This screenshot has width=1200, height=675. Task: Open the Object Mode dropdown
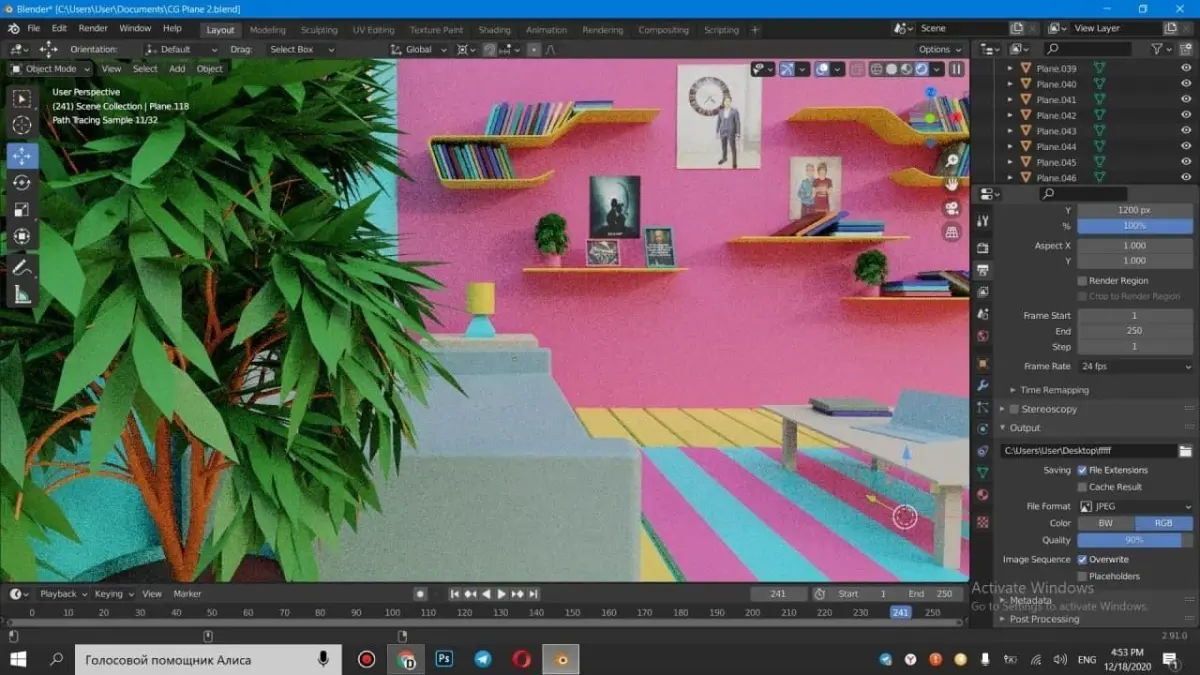click(x=50, y=69)
